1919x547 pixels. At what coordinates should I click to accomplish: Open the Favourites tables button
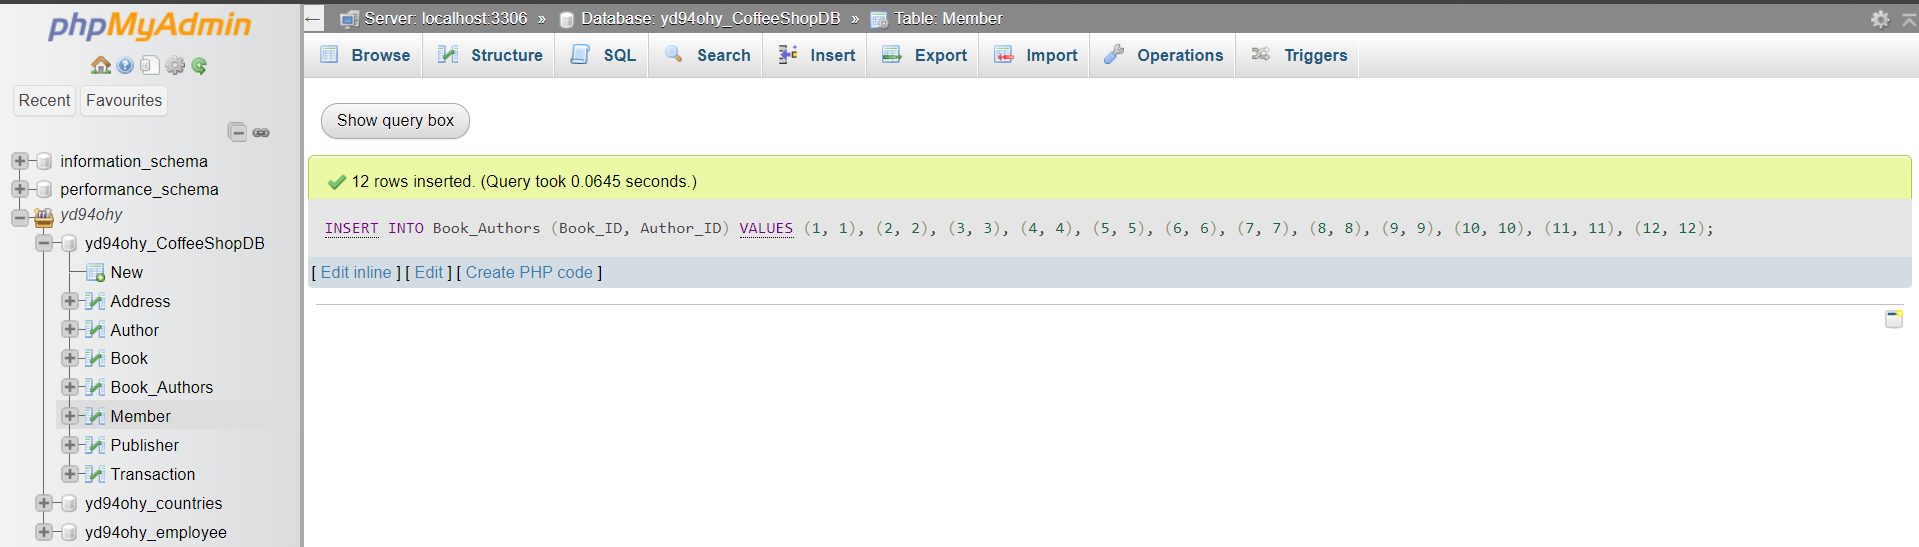tap(124, 100)
